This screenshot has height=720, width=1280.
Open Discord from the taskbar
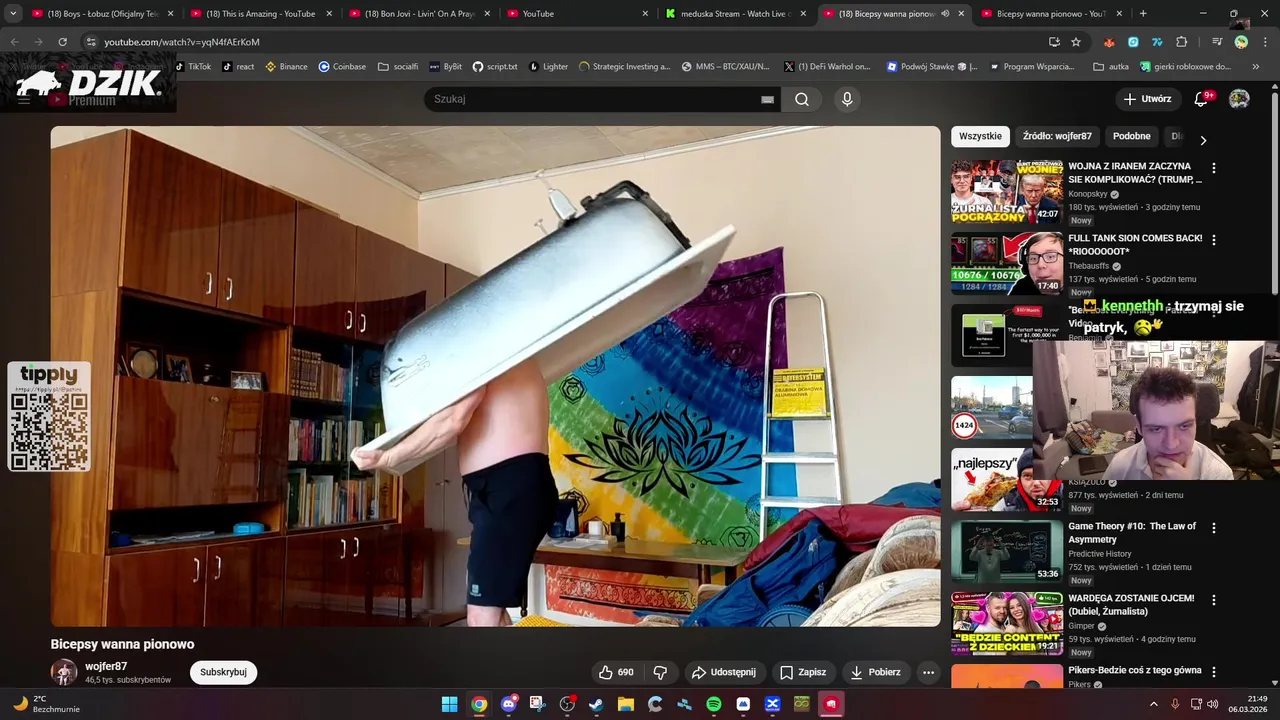508,704
